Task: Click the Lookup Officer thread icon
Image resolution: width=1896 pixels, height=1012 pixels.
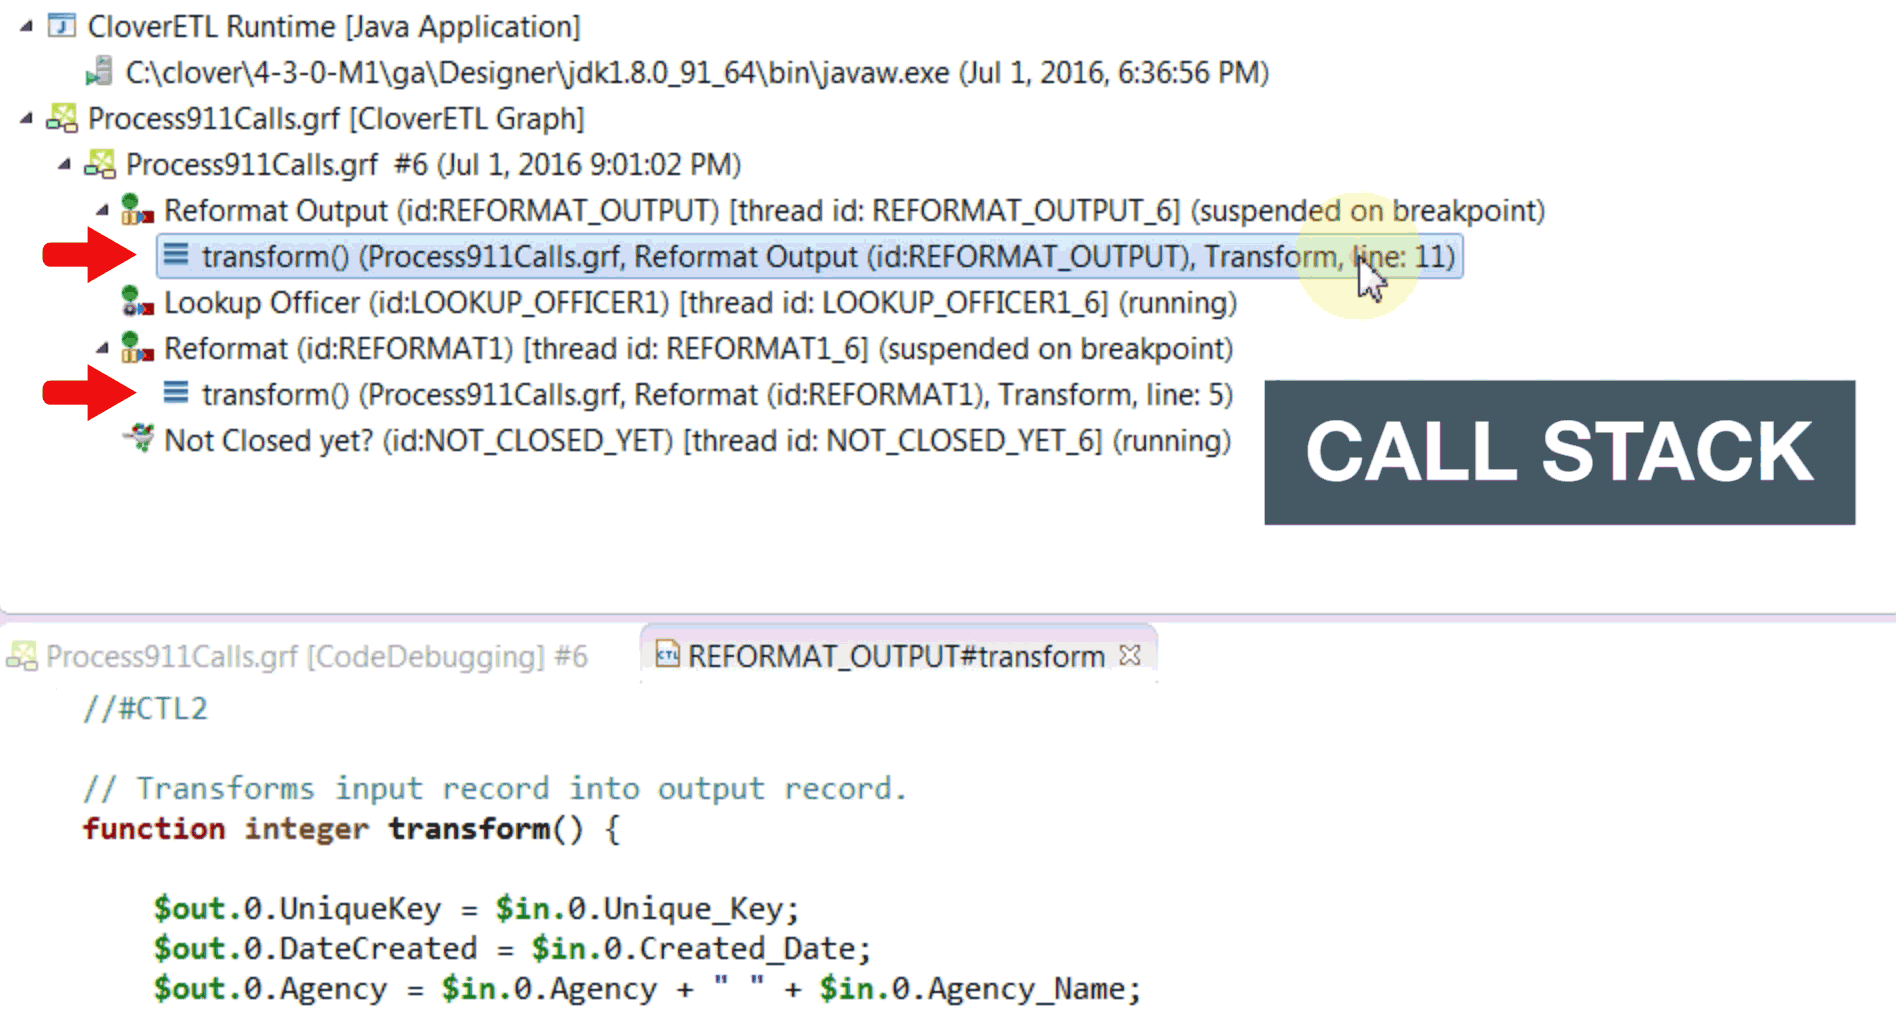Action: click(x=137, y=302)
